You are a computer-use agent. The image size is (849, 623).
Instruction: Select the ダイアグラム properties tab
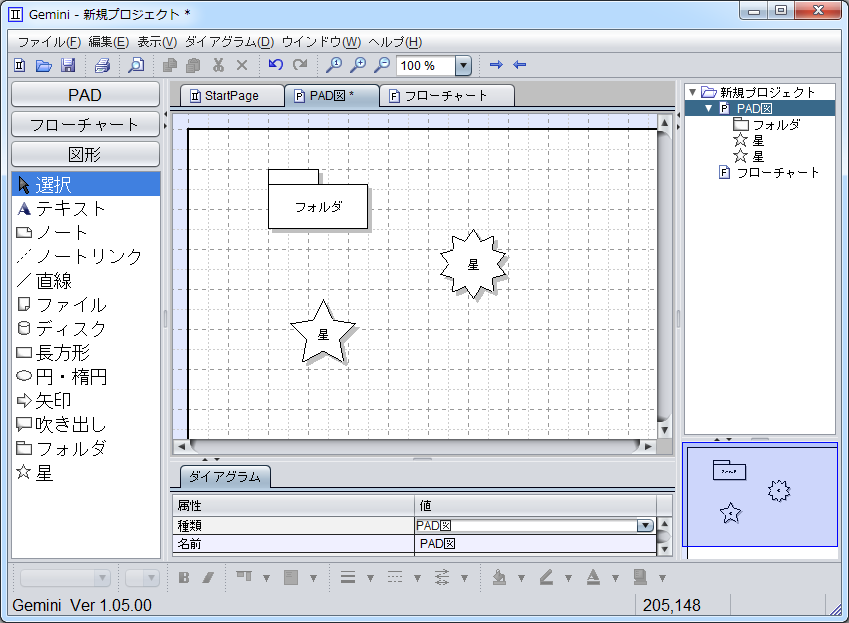point(225,477)
